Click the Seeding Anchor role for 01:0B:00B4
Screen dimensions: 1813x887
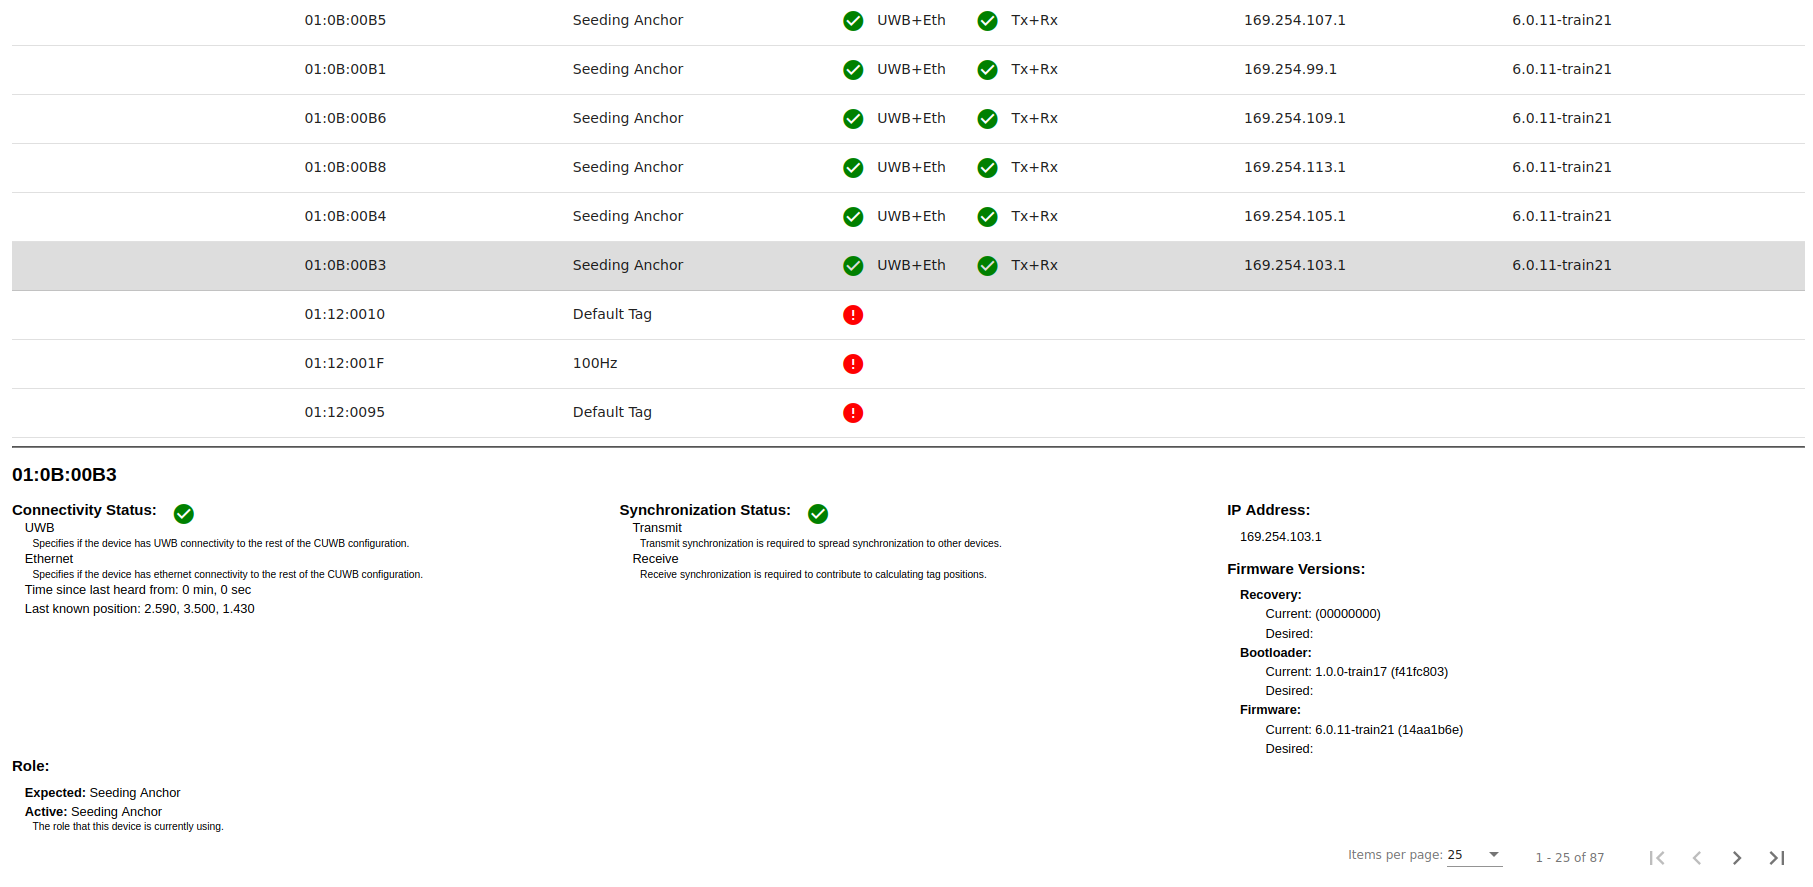(x=627, y=216)
